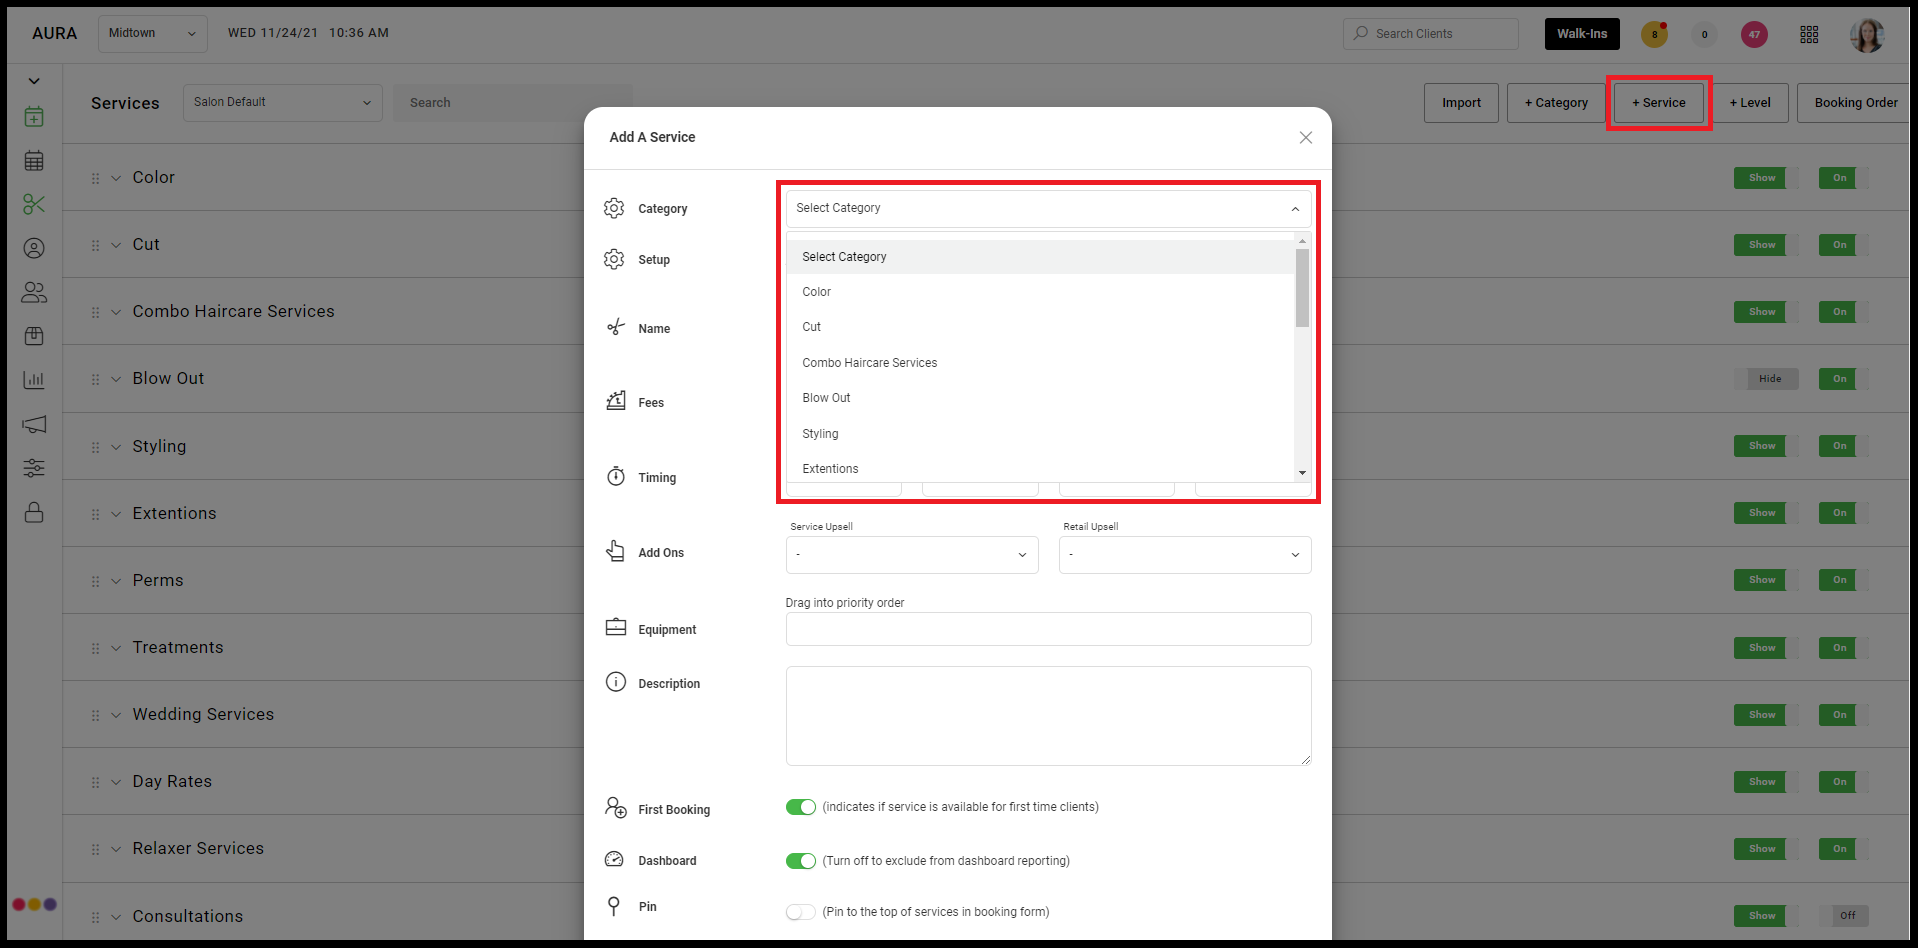Open the bar chart reports icon

34,380
